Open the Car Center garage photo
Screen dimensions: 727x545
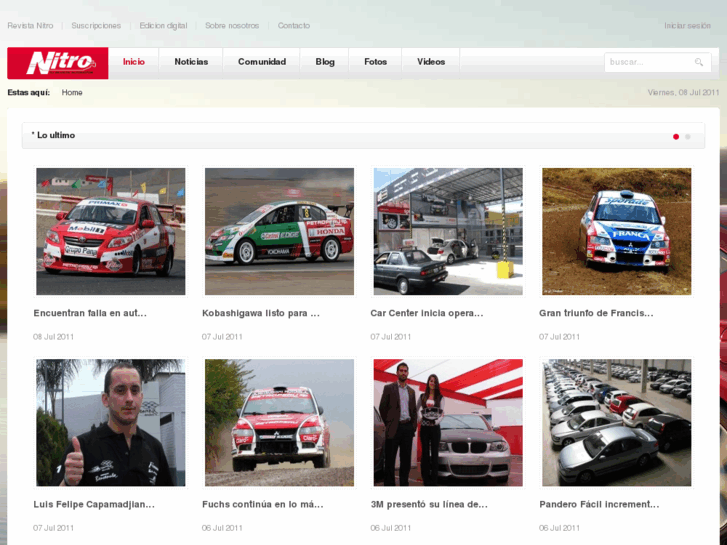[448, 231]
